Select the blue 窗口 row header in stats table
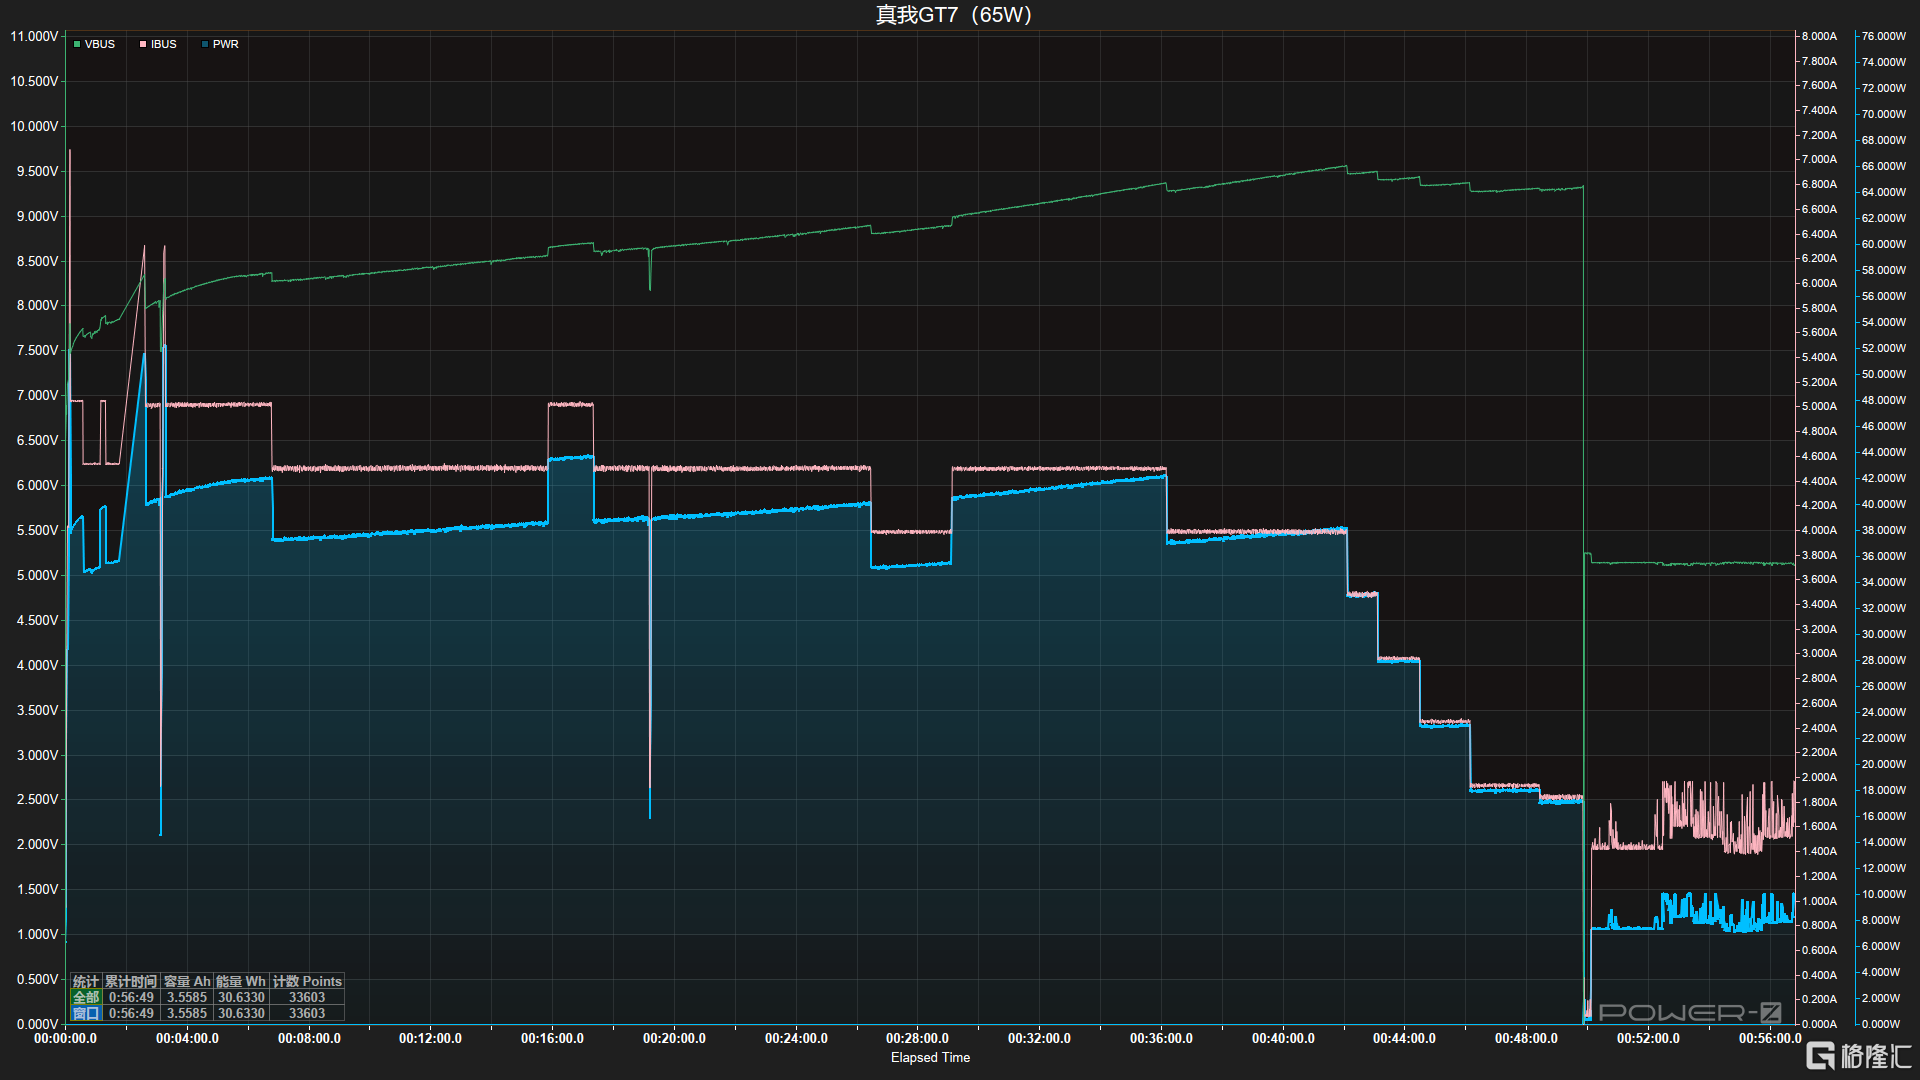The image size is (1920, 1080). pyautogui.click(x=86, y=1014)
